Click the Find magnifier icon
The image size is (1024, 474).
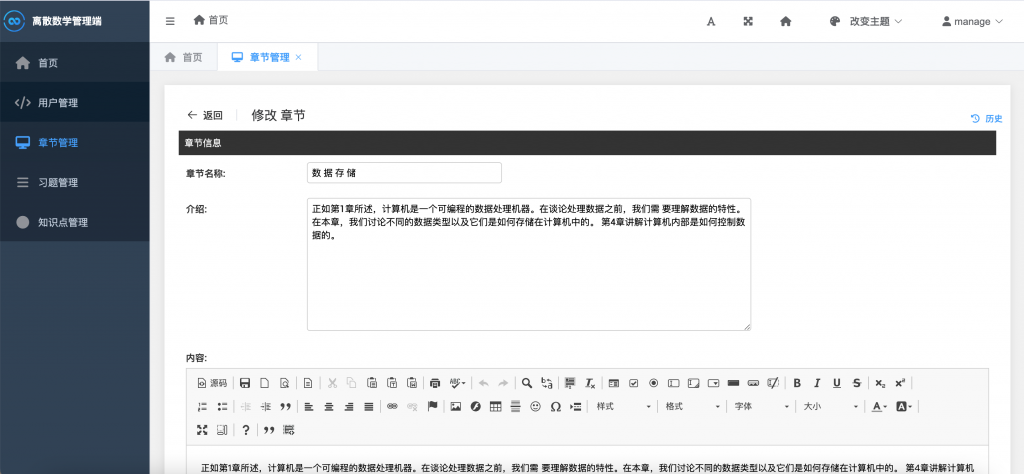click(x=526, y=383)
